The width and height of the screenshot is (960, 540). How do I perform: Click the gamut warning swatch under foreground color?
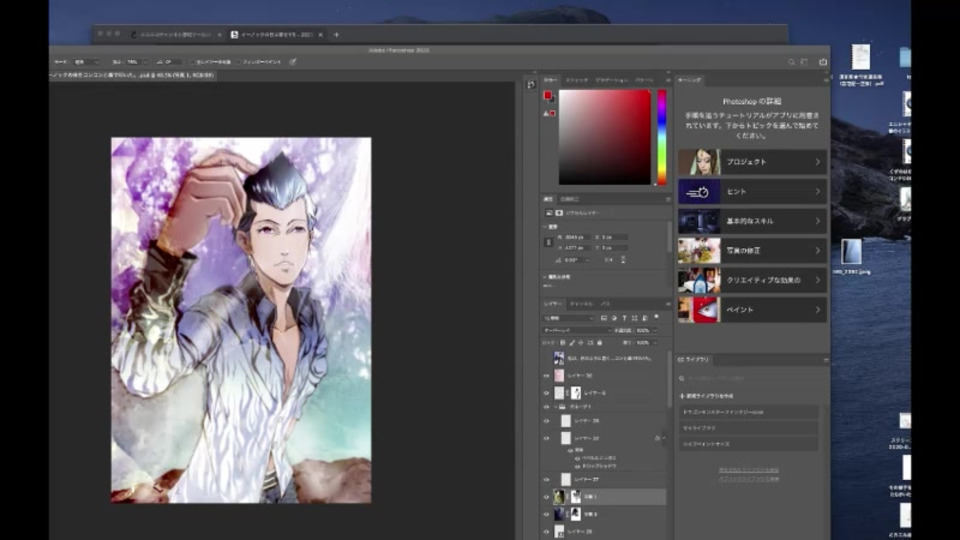tap(552, 113)
